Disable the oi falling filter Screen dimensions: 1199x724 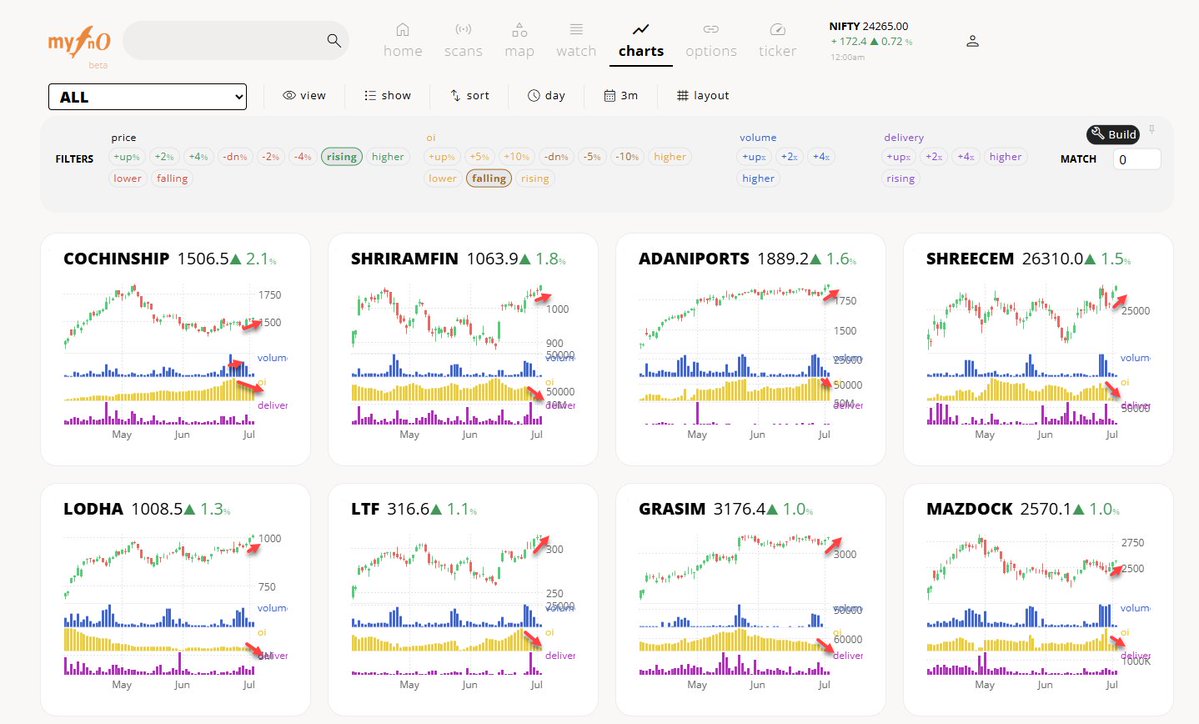489,178
